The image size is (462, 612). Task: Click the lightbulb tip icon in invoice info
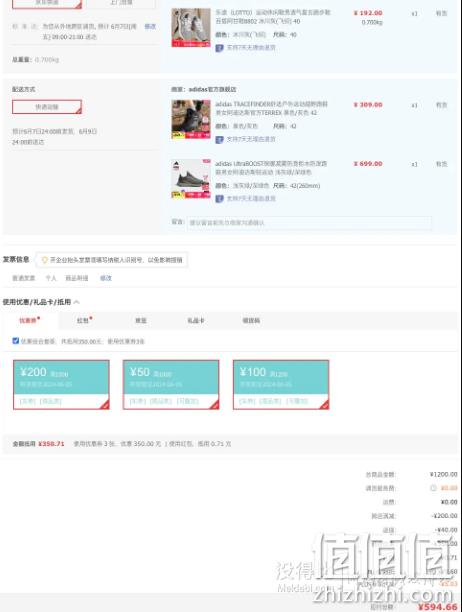[x=44, y=260]
